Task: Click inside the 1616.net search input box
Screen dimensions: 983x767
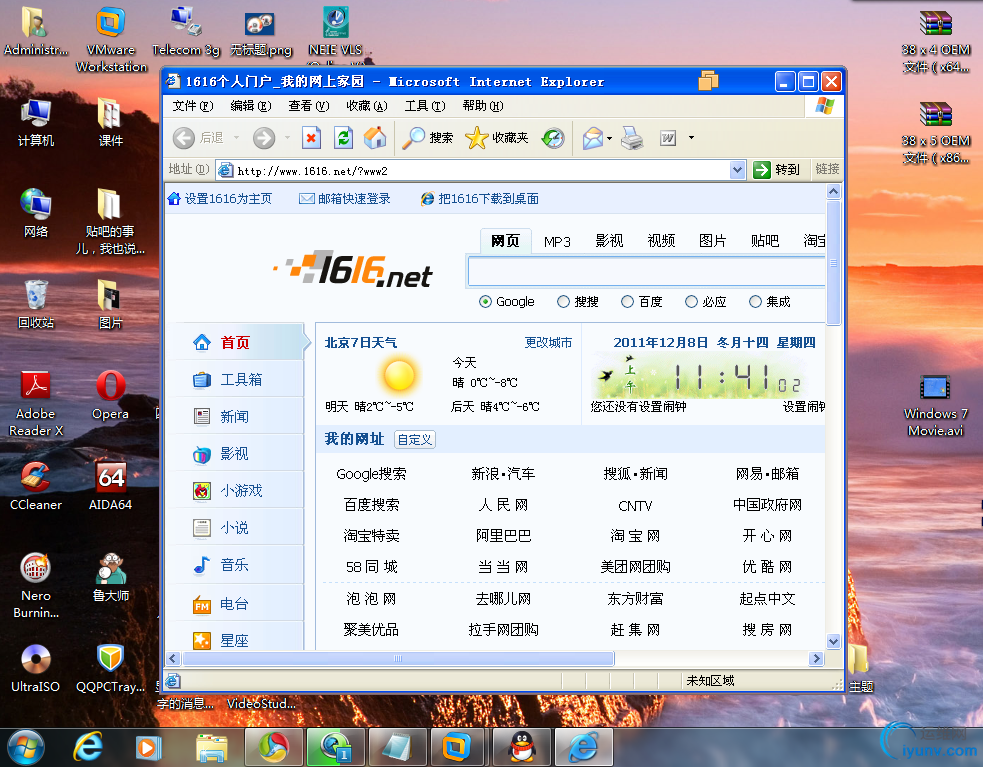Action: (645, 271)
